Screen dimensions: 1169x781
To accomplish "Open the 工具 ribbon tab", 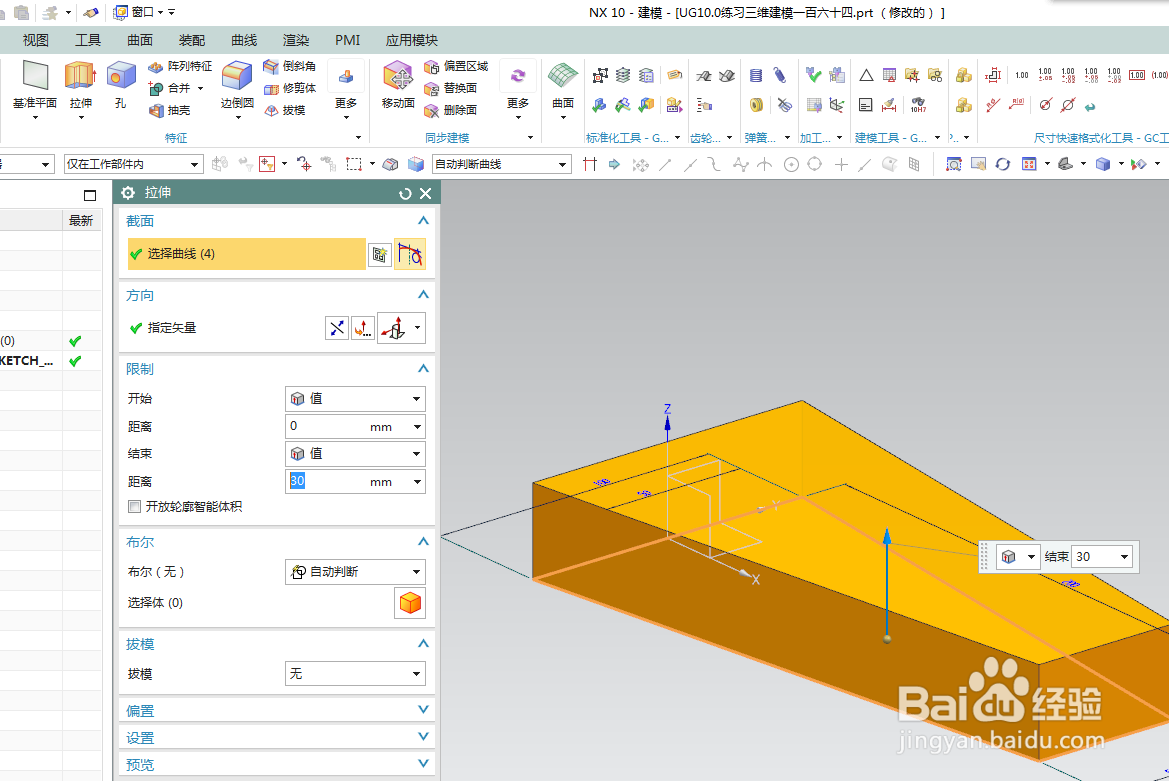I will click(x=88, y=40).
